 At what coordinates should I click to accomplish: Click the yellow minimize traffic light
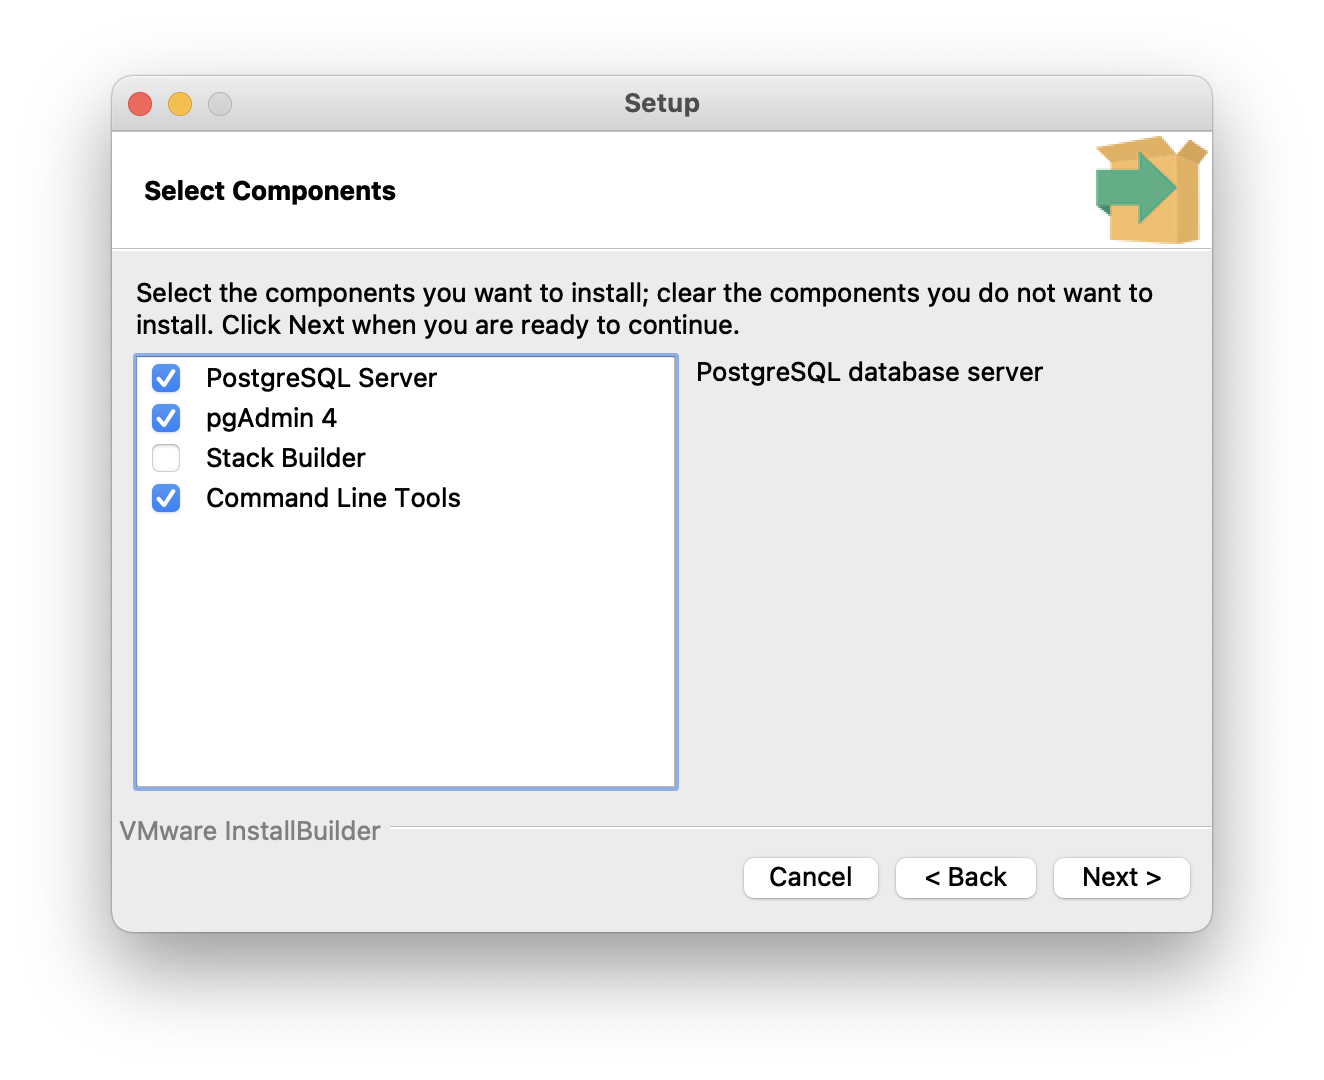point(180,103)
